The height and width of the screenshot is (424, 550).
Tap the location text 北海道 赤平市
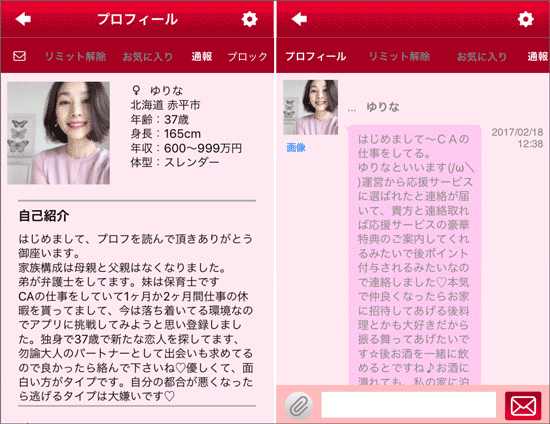166,105
